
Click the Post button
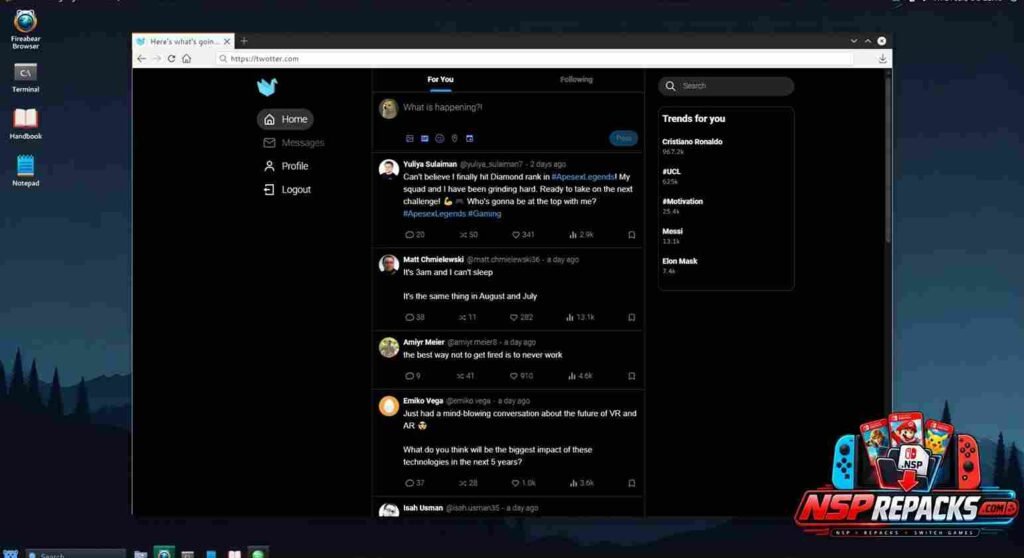pos(623,139)
